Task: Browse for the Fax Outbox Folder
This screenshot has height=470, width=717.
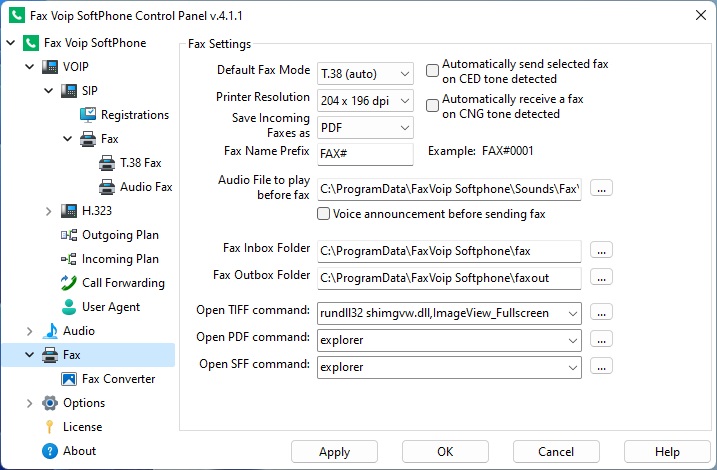Action: 601,278
